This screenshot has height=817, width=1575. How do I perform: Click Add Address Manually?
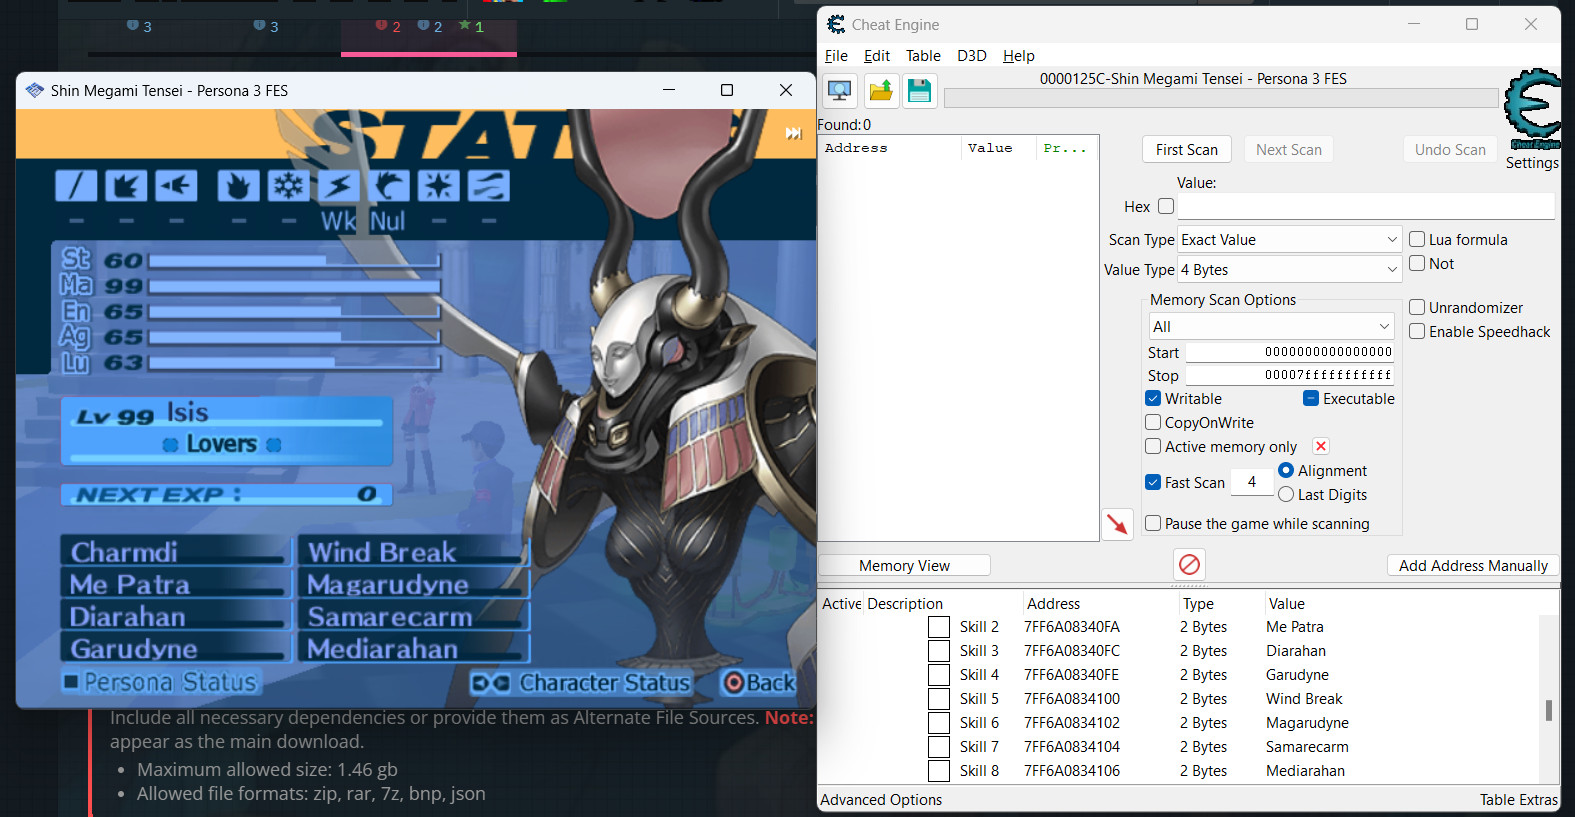[x=1473, y=566]
